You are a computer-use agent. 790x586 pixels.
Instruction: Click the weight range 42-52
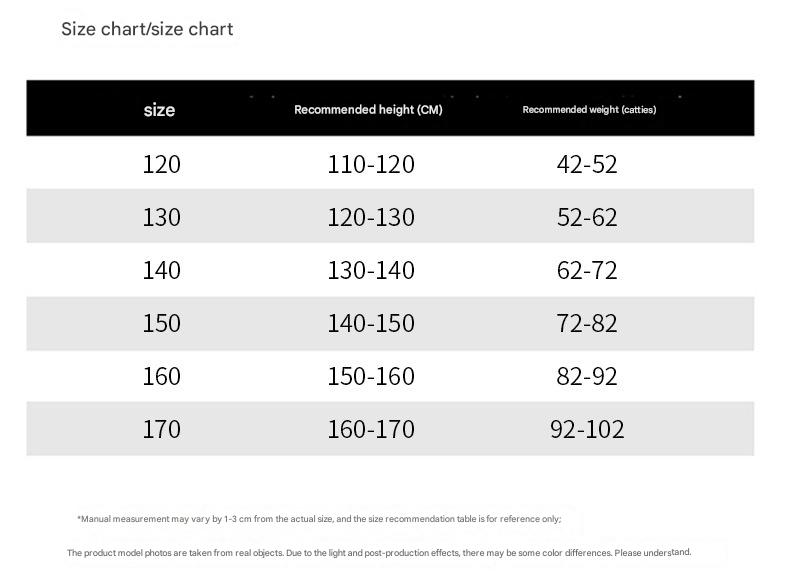(587, 164)
